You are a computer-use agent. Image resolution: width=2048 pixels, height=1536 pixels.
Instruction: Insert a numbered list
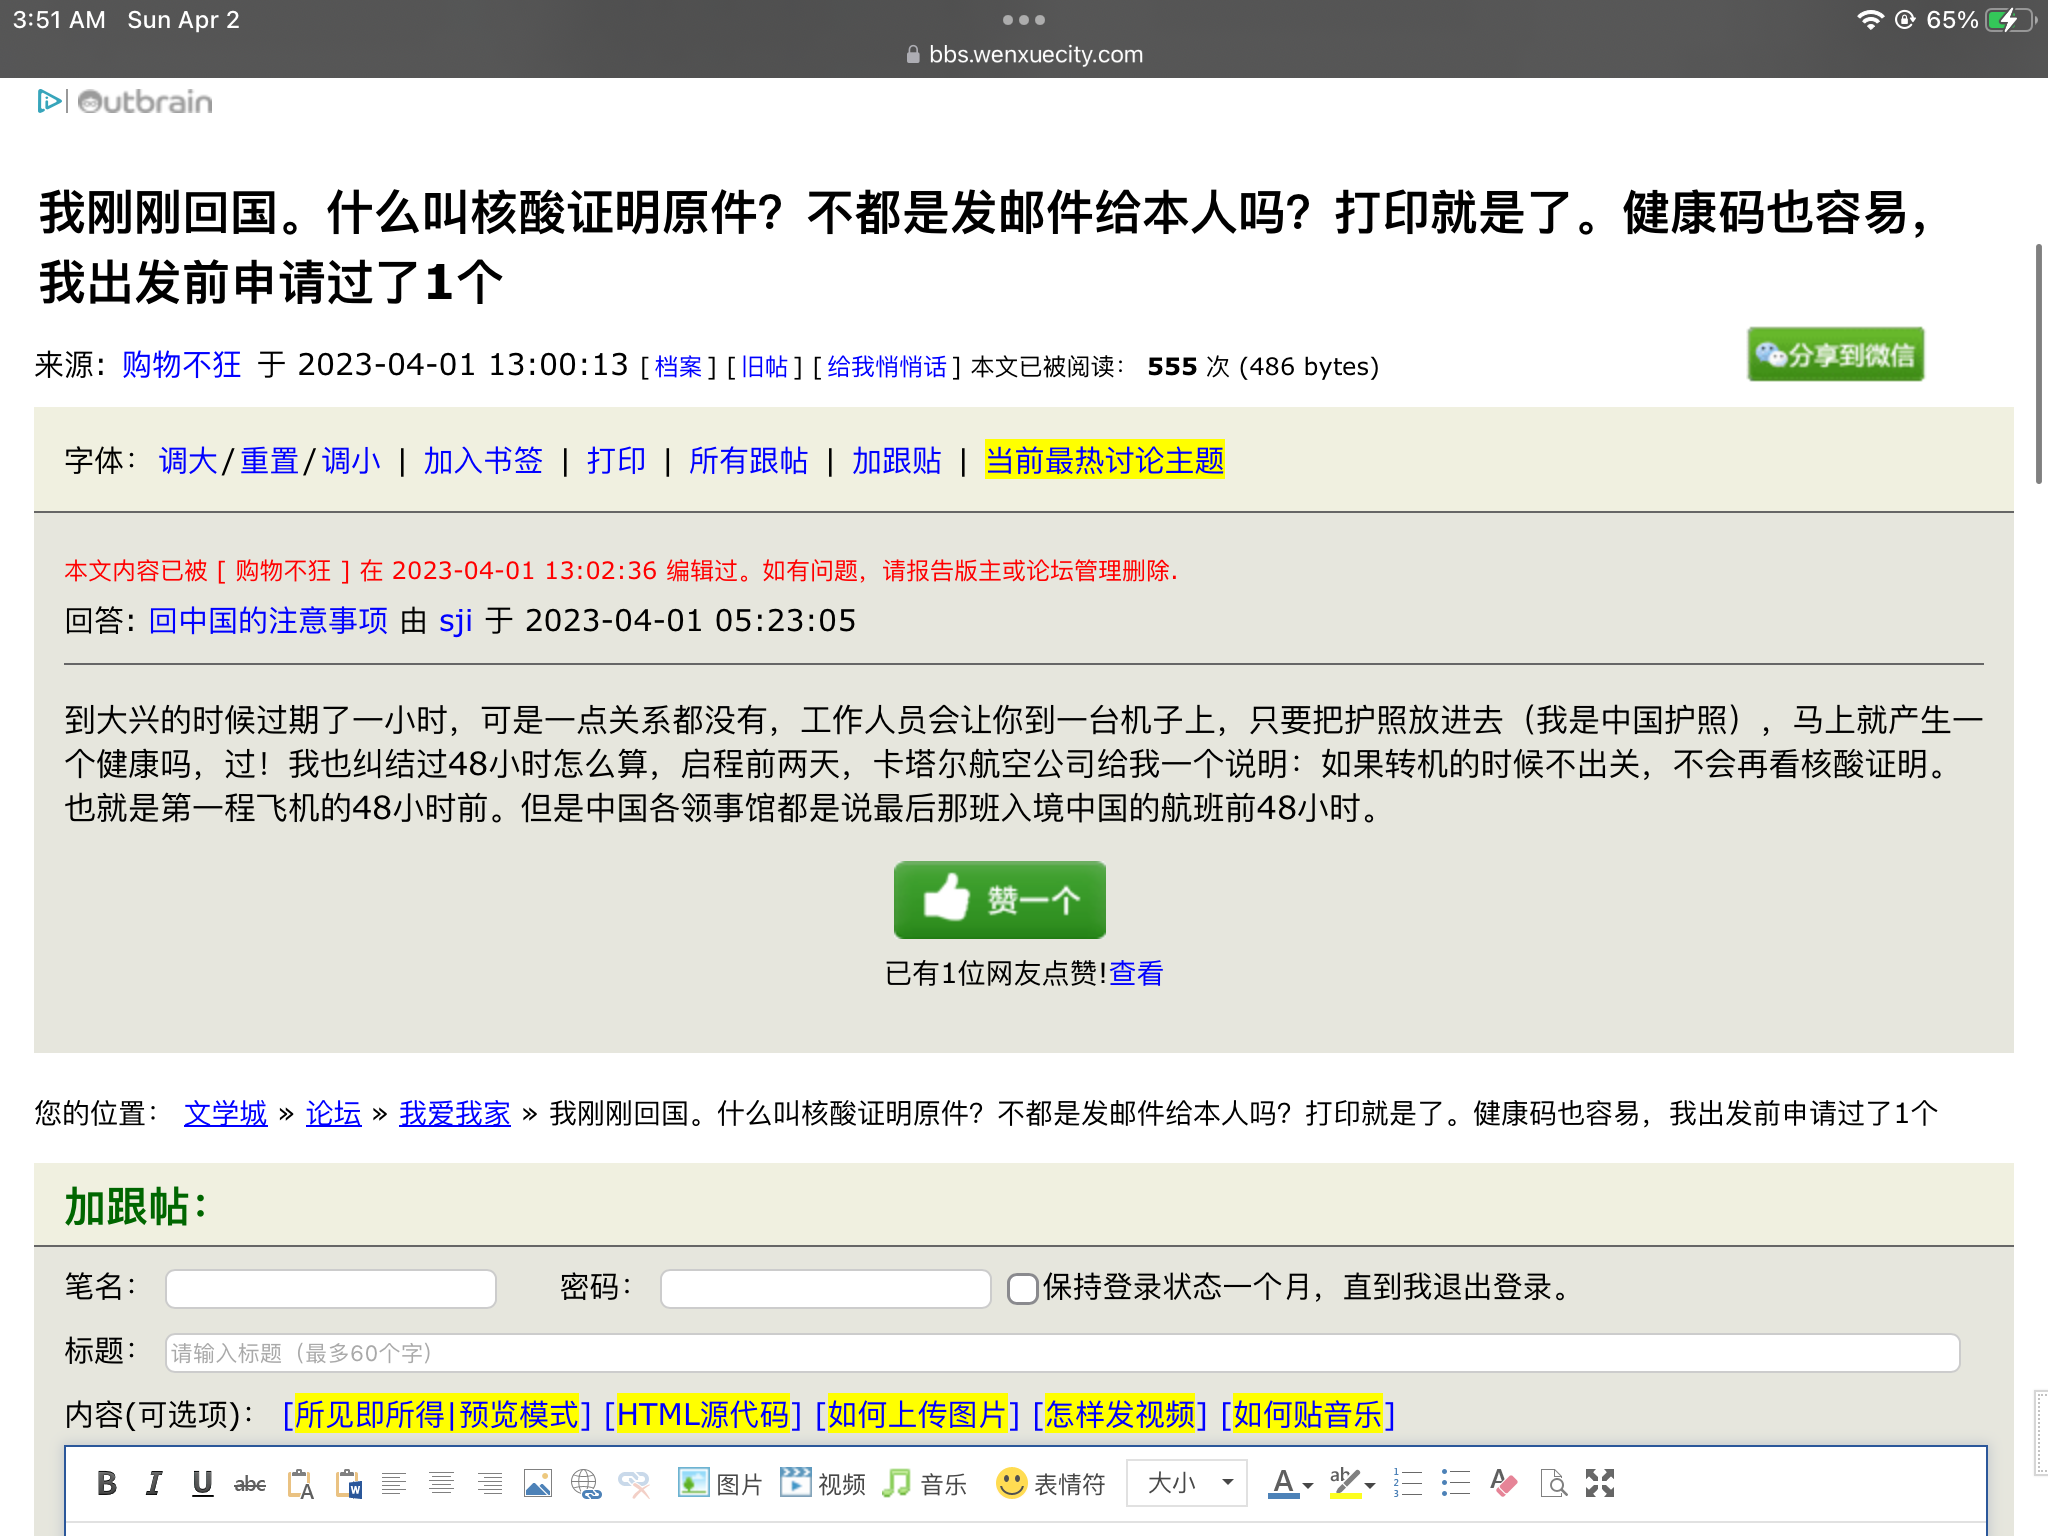click(x=1408, y=1483)
